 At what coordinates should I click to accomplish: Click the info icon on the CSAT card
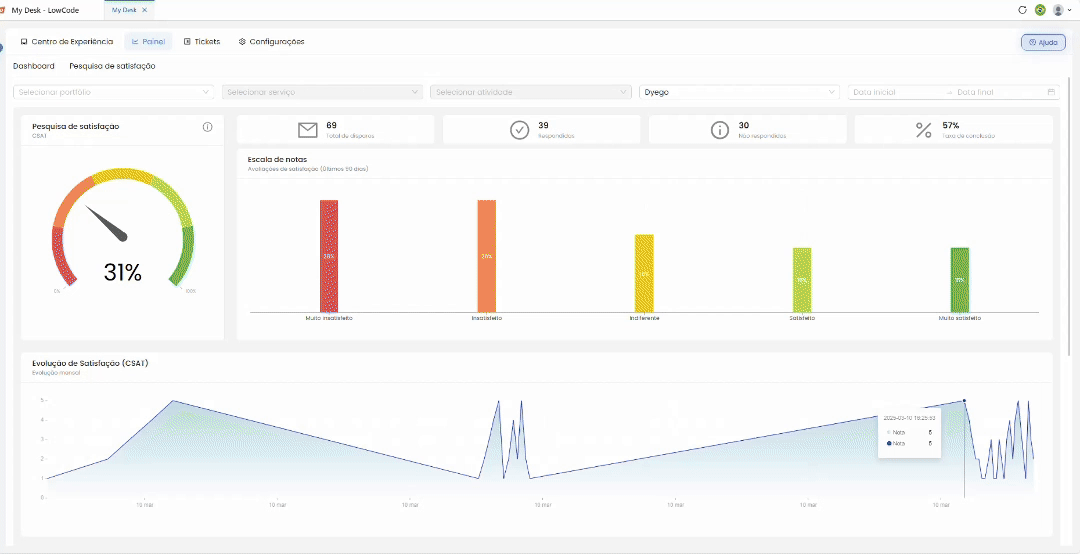[x=207, y=127]
